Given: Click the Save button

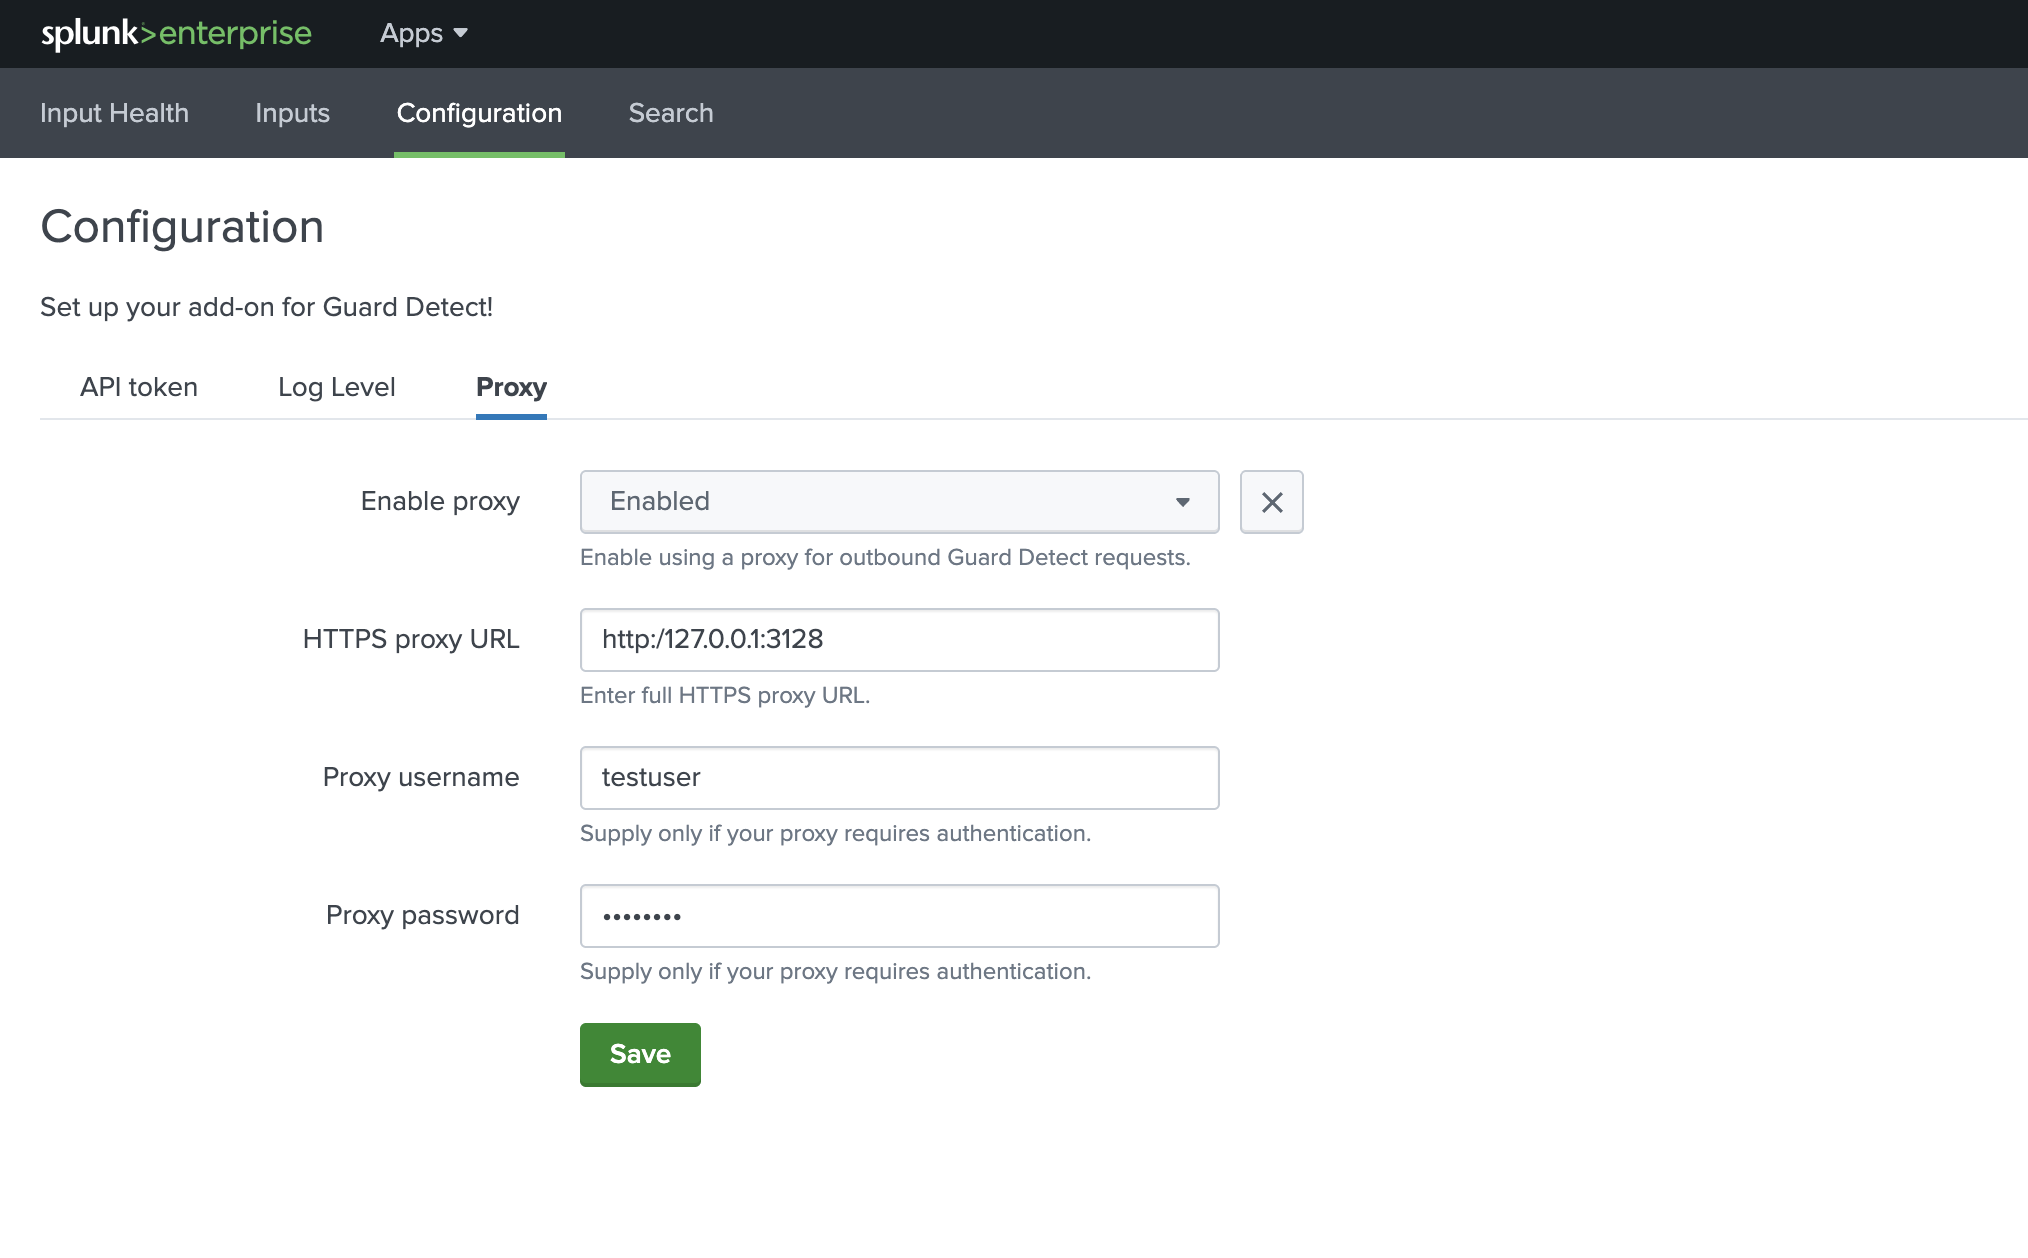Looking at the screenshot, I should [639, 1054].
